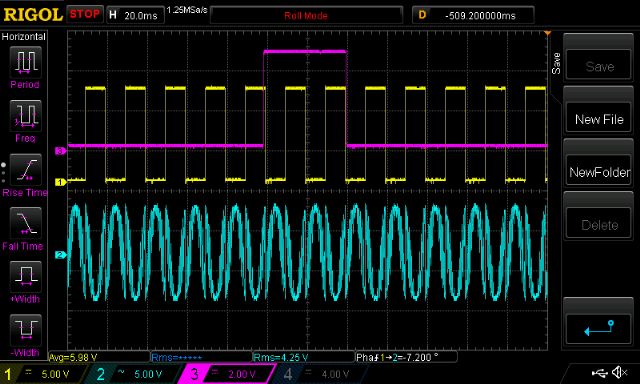Toggle the muted speaker sound icon
The width and height of the screenshot is (640, 384).
pos(620,372)
